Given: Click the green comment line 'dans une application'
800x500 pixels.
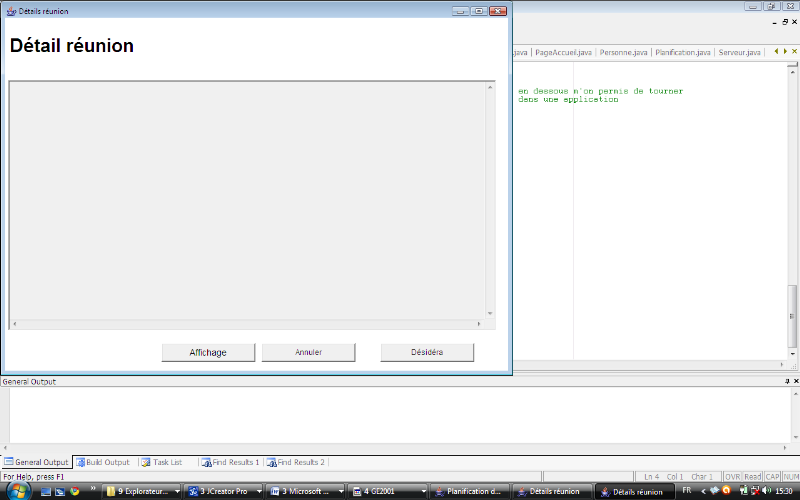Looking at the screenshot, I should pos(568,99).
